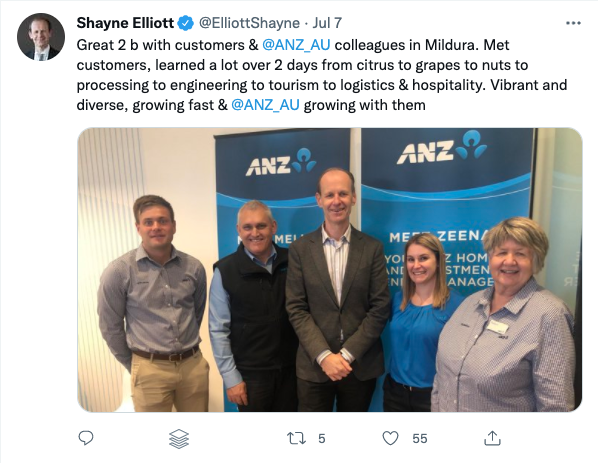The image size is (598, 463).
Task: Retweet using the arrows icon
Action: (x=296, y=438)
